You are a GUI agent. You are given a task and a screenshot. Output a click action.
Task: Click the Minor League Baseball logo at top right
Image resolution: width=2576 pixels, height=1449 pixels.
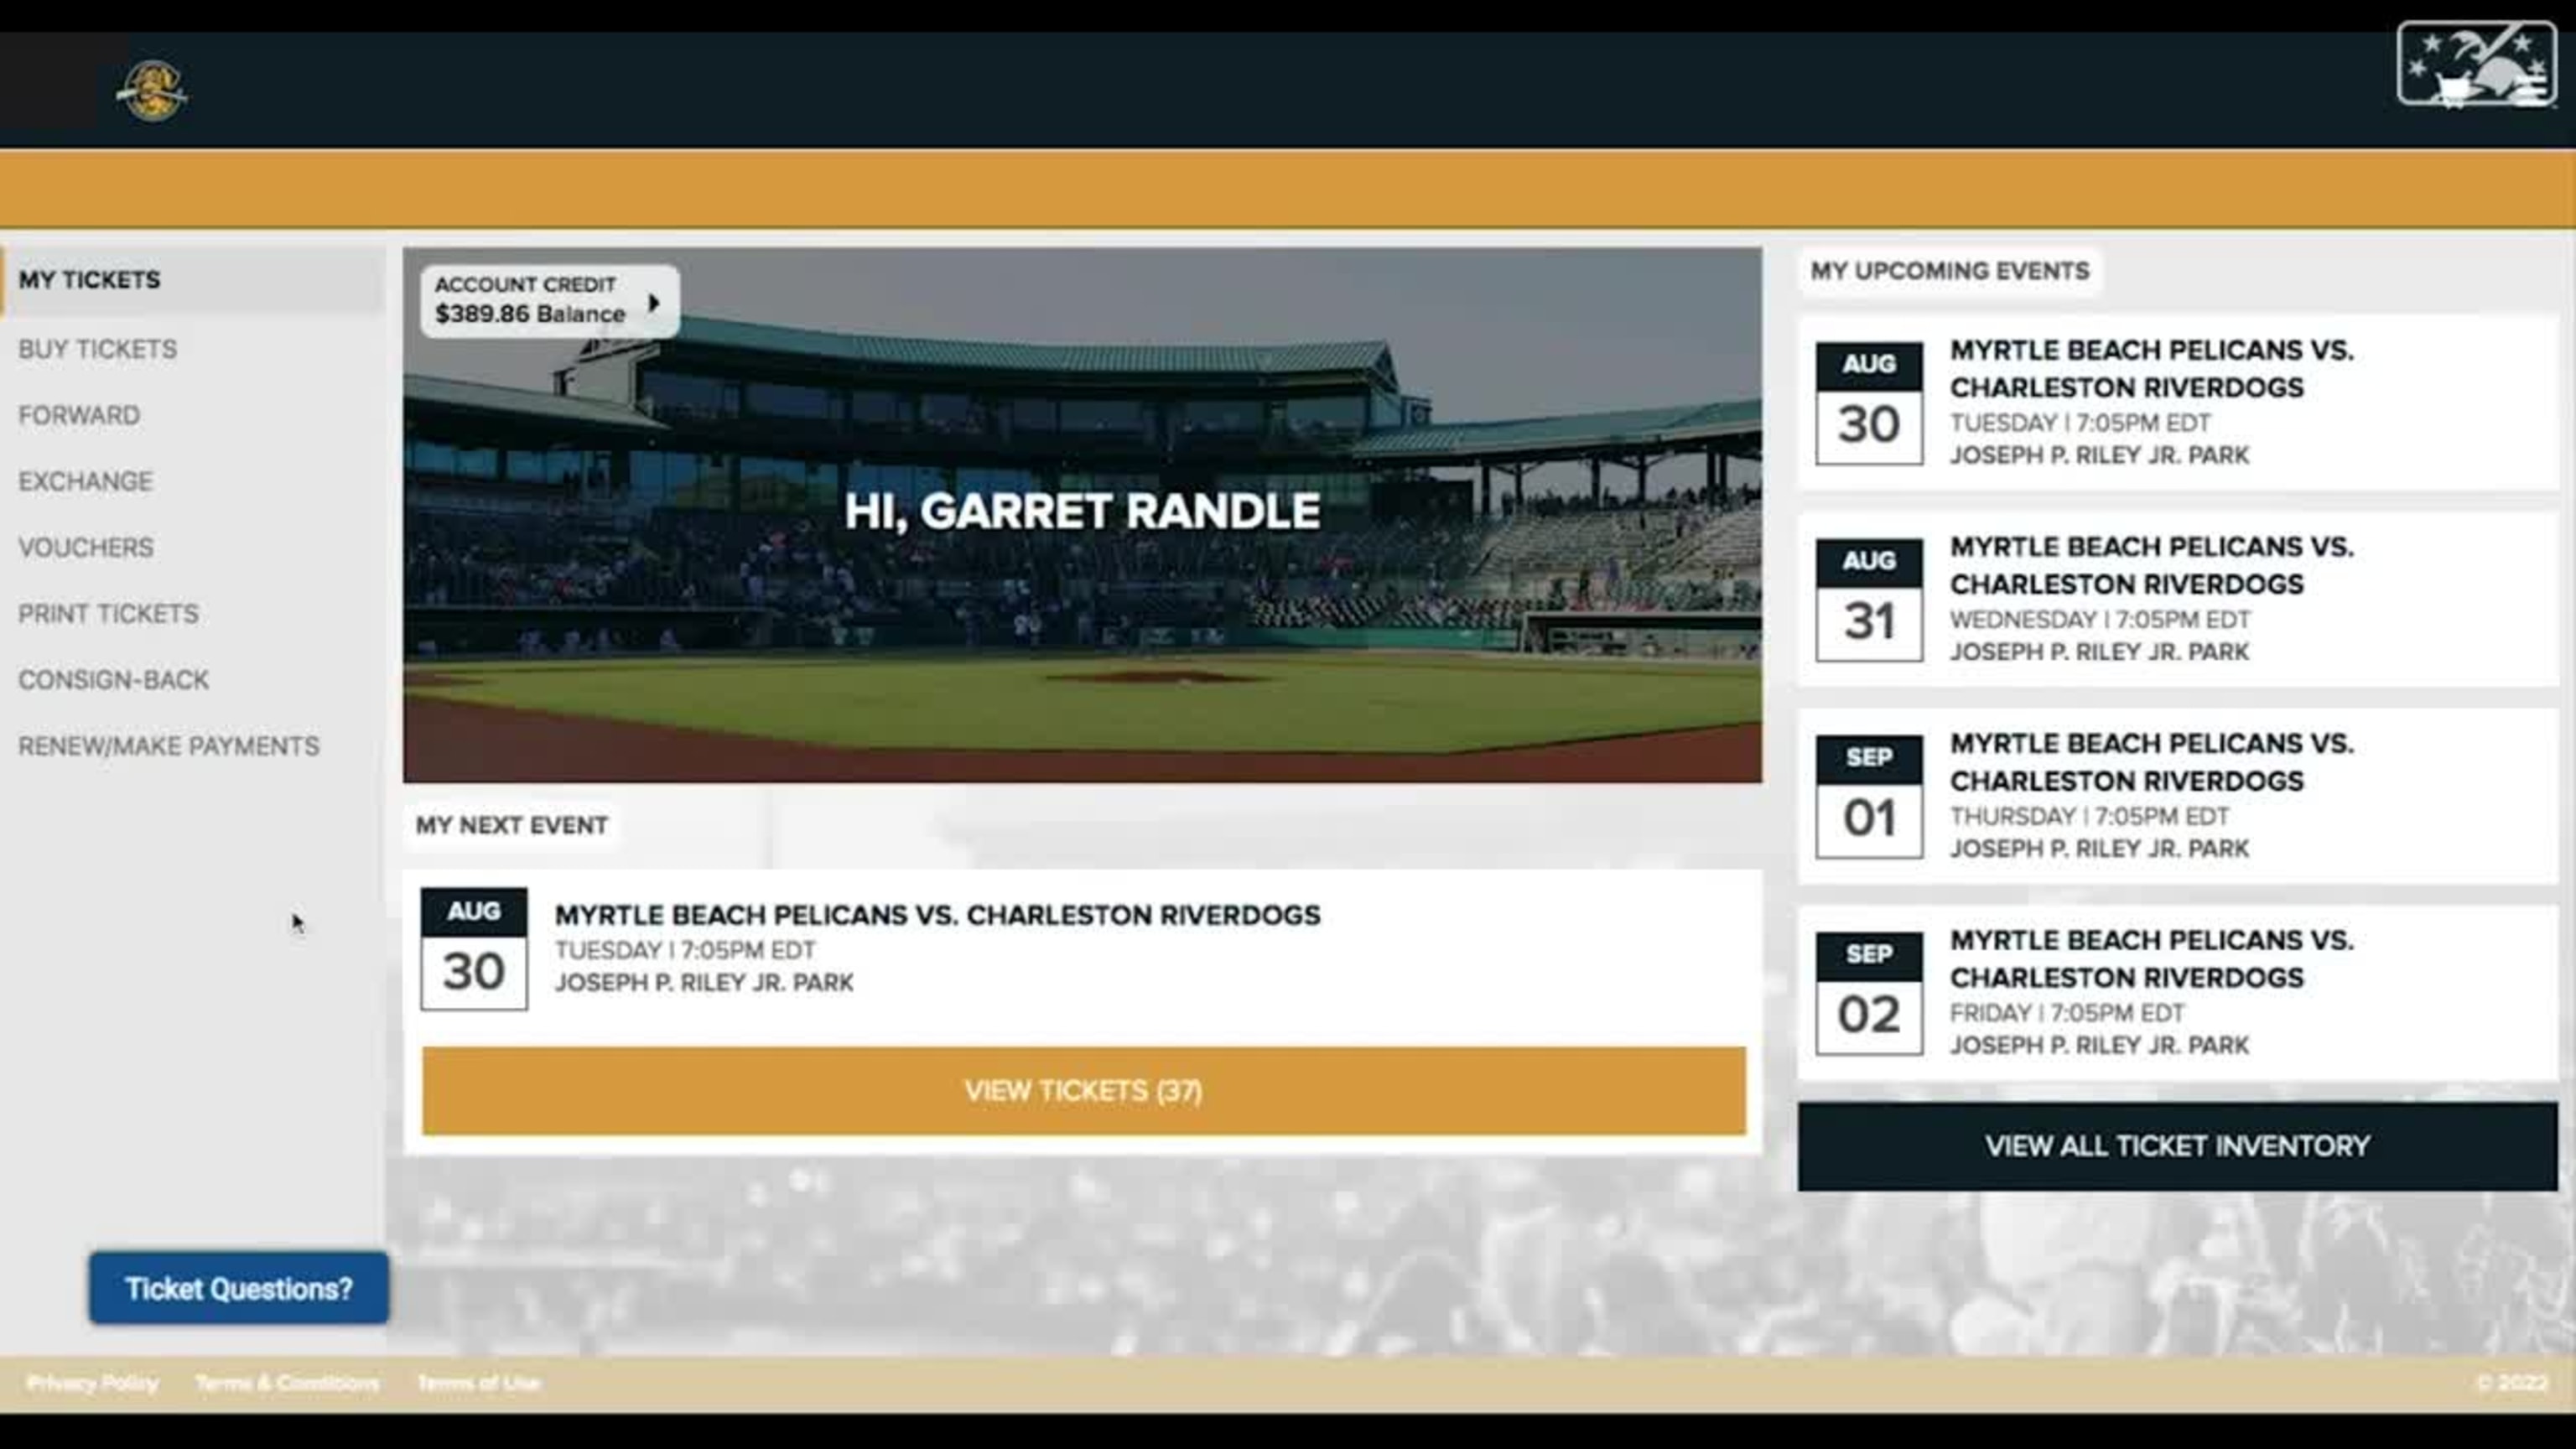(x=2476, y=65)
